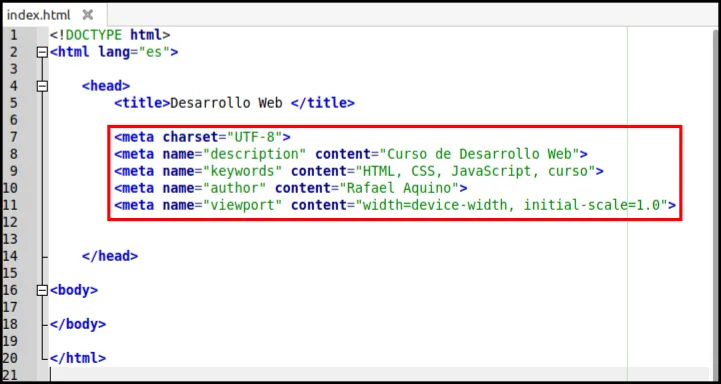Collapse the body tag fold marker
Viewport: 721px width, 384px height.
point(42,290)
